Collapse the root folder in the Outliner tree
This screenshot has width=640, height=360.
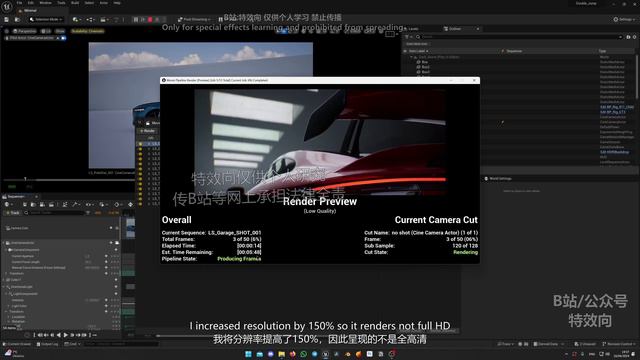pos(411,57)
